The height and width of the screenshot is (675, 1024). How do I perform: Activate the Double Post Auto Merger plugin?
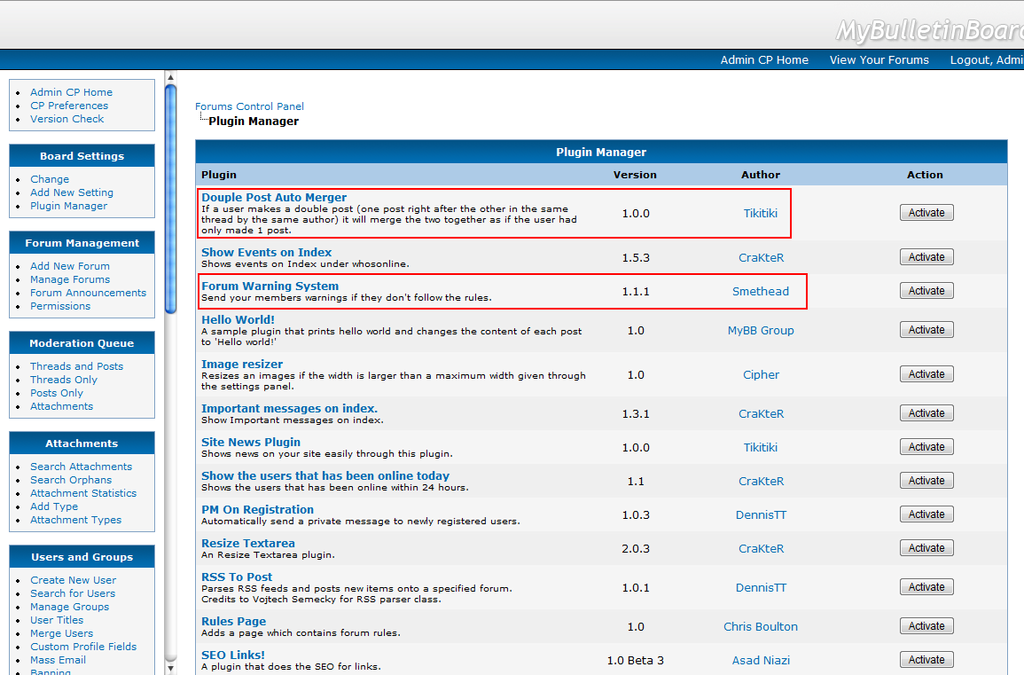925,212
